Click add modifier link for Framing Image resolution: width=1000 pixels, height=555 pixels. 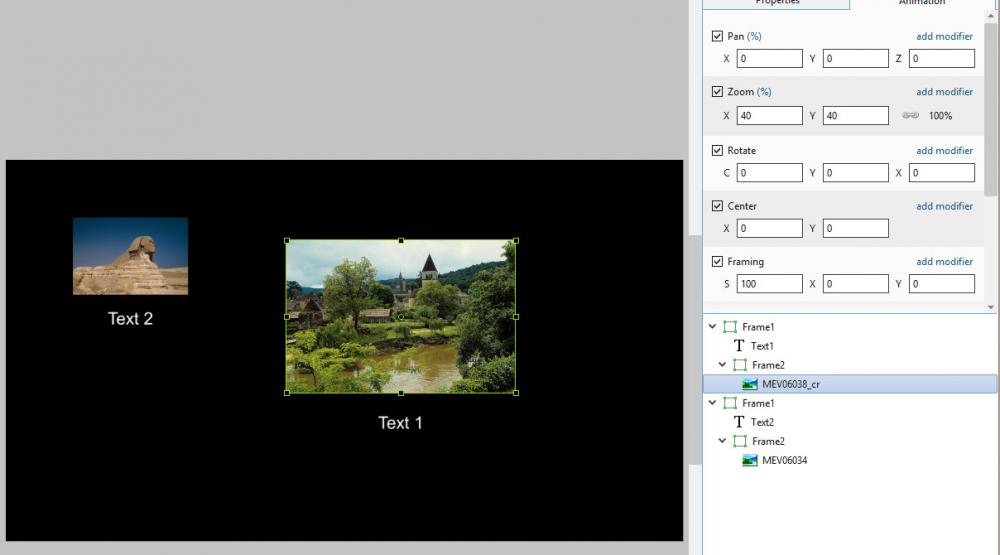tap(944, 262)
